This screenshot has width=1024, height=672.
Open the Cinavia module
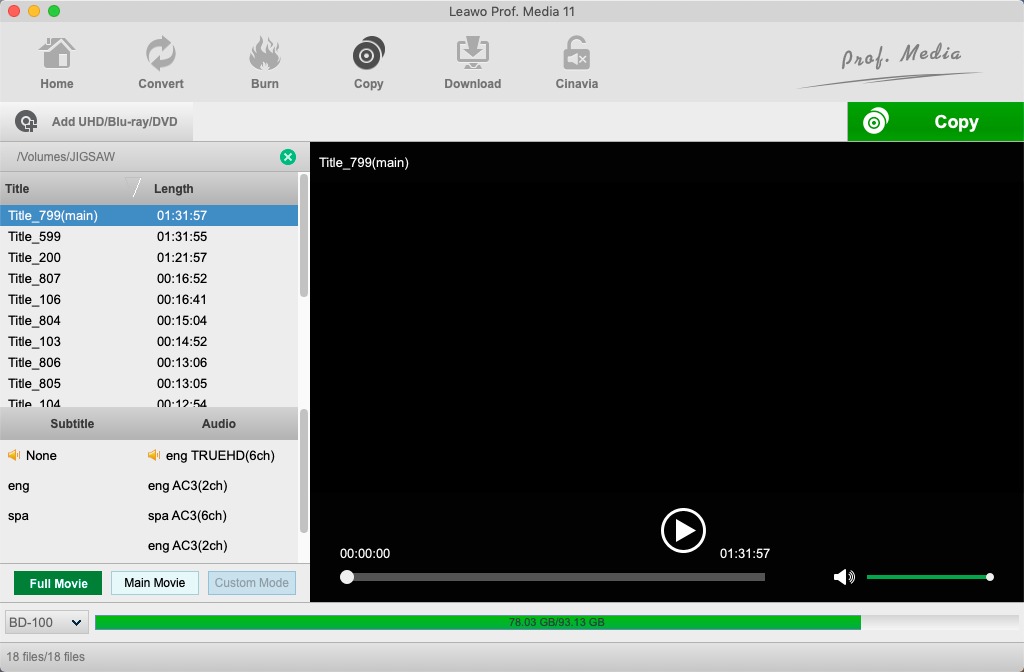[576, 61]
